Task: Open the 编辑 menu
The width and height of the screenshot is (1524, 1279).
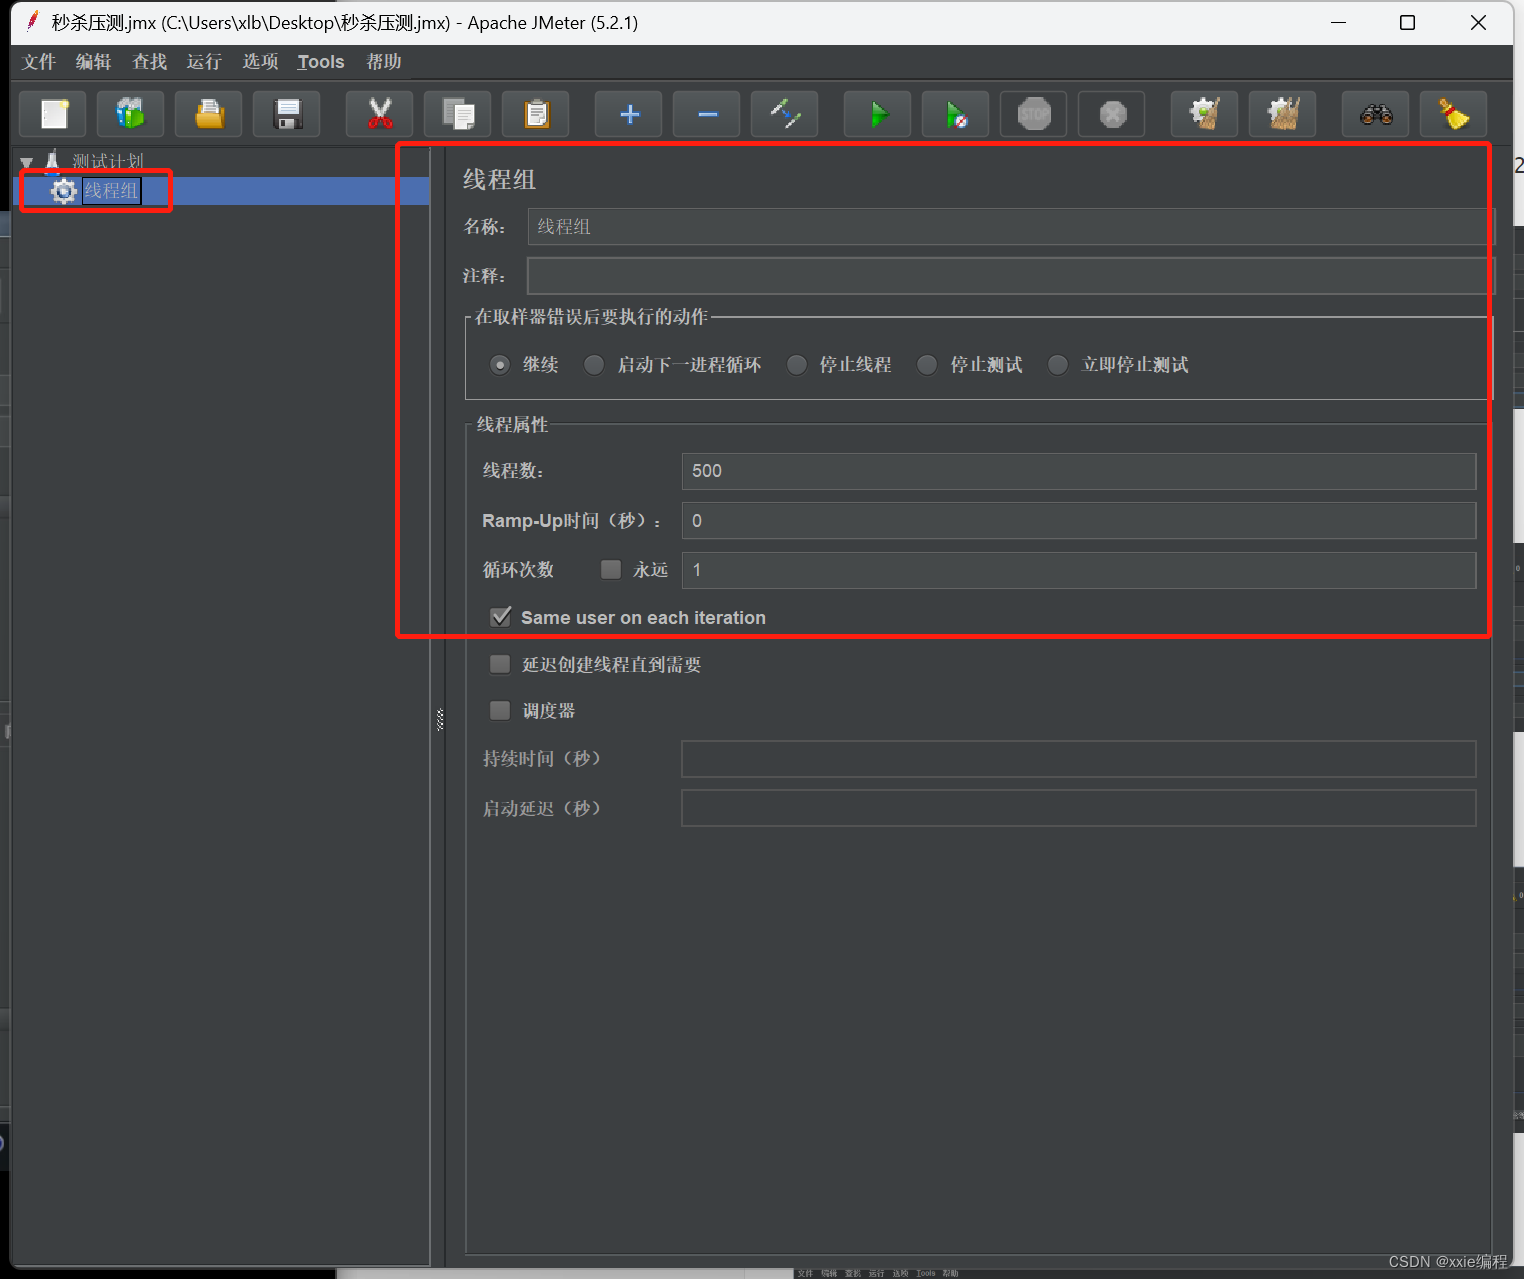Action: pyautogui.click(x=93, y=62)
